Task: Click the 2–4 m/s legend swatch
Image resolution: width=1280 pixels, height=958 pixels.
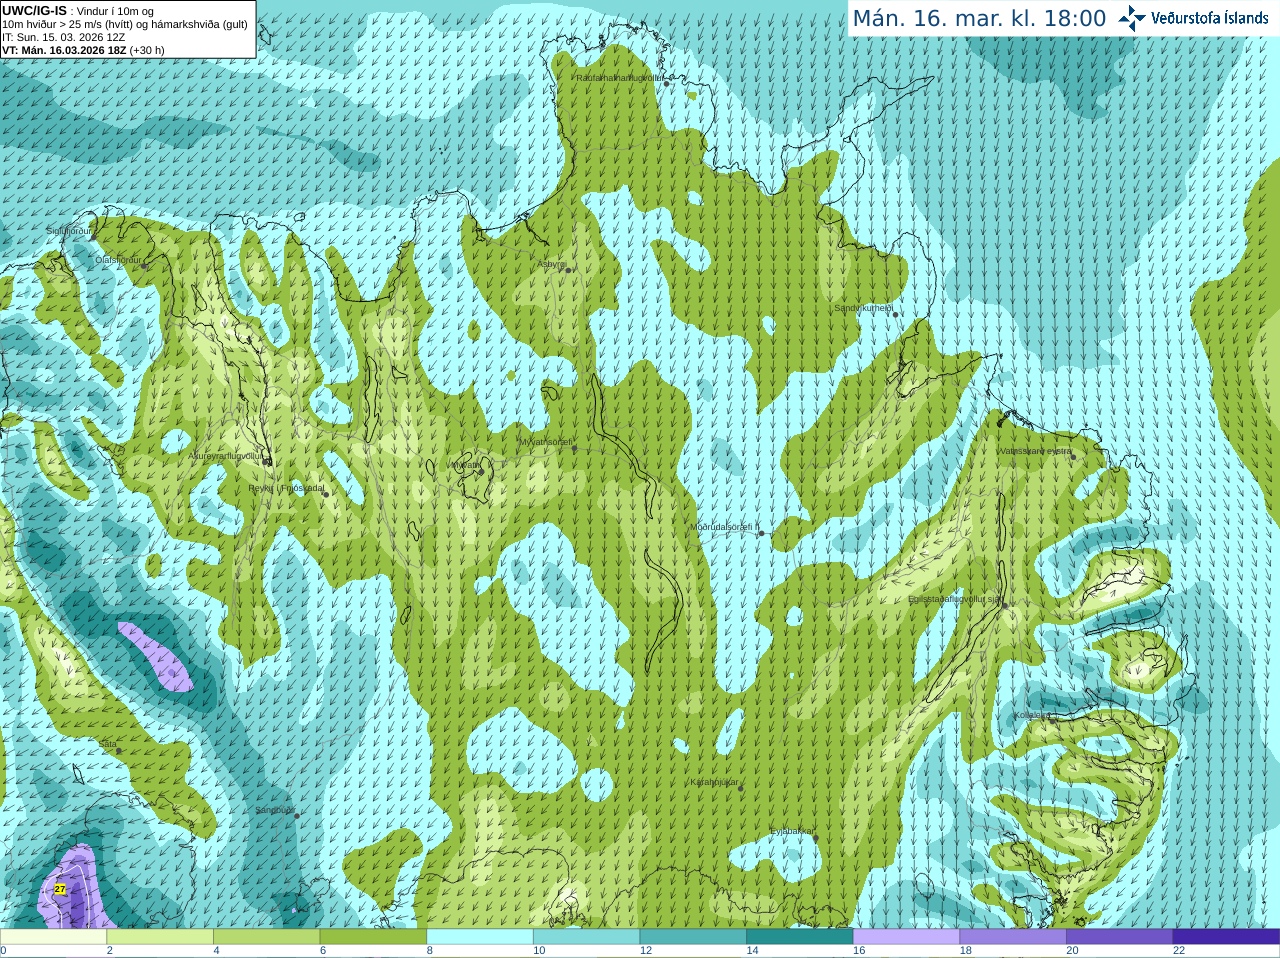Action: coord(160,937)
